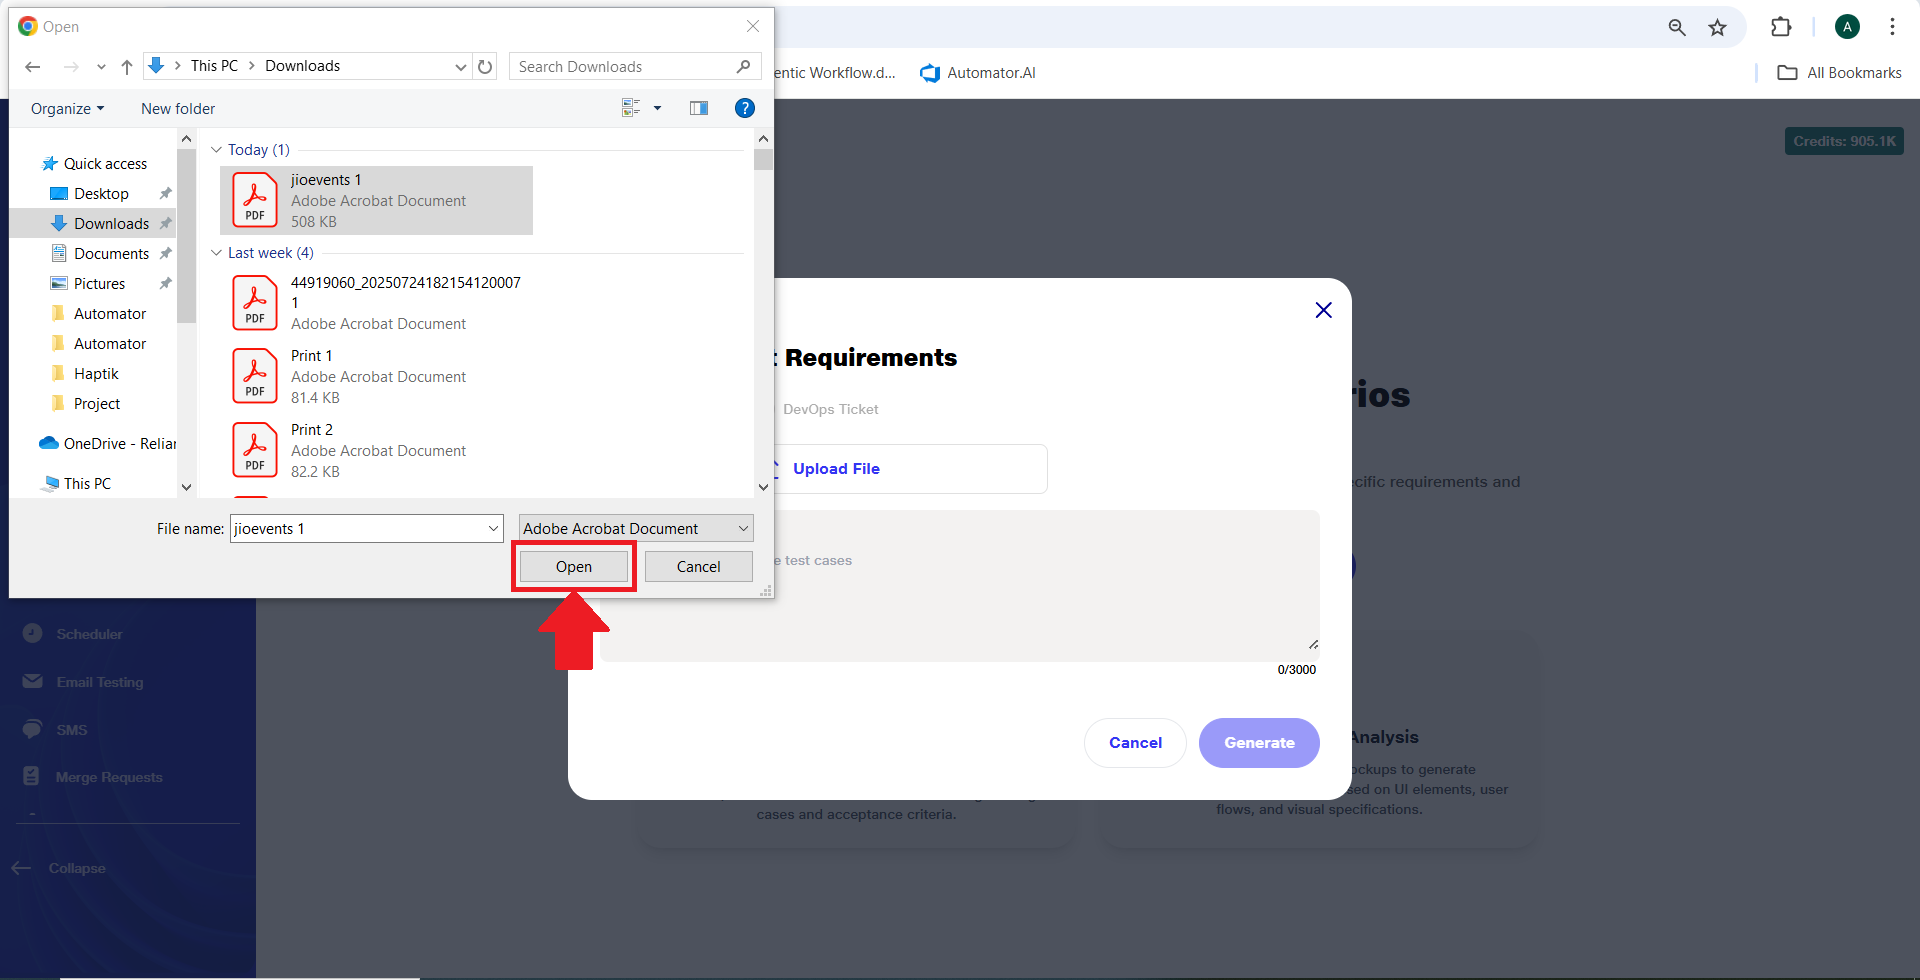Click the Open button in file dialog
Screen dimensions: 1920x980
coord(573,567)
